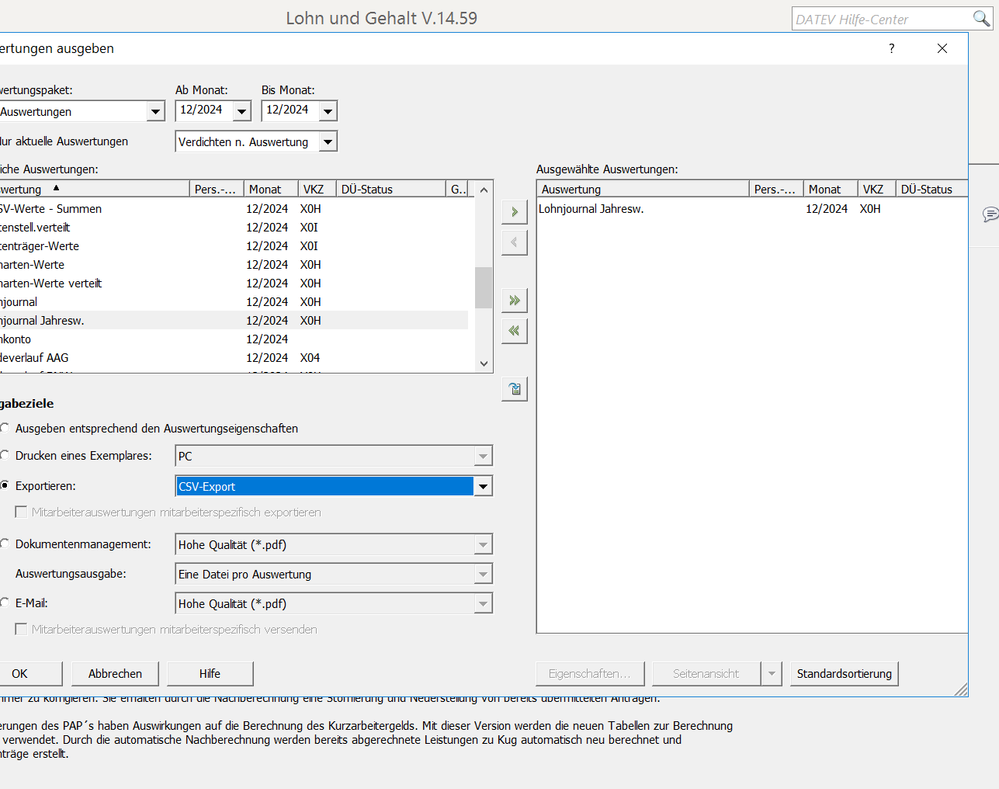Viewport: 999px width, 789px height.
Task: Click the speech bubble icon at right edge
Action: 991,214
